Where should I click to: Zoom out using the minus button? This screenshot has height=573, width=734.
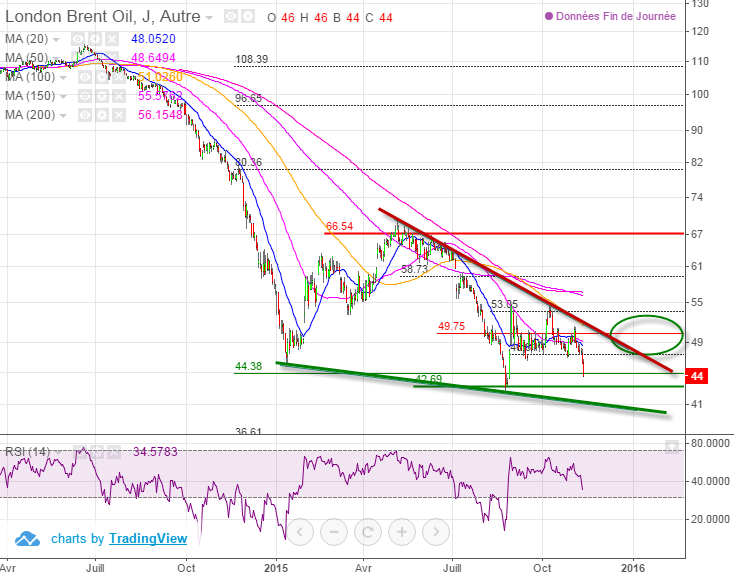[x=335, y=531]
